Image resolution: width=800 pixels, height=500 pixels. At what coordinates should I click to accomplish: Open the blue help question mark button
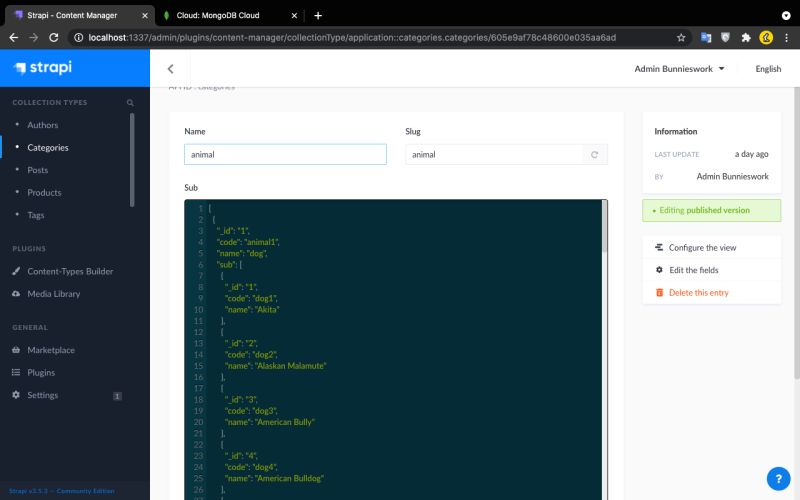778,479
